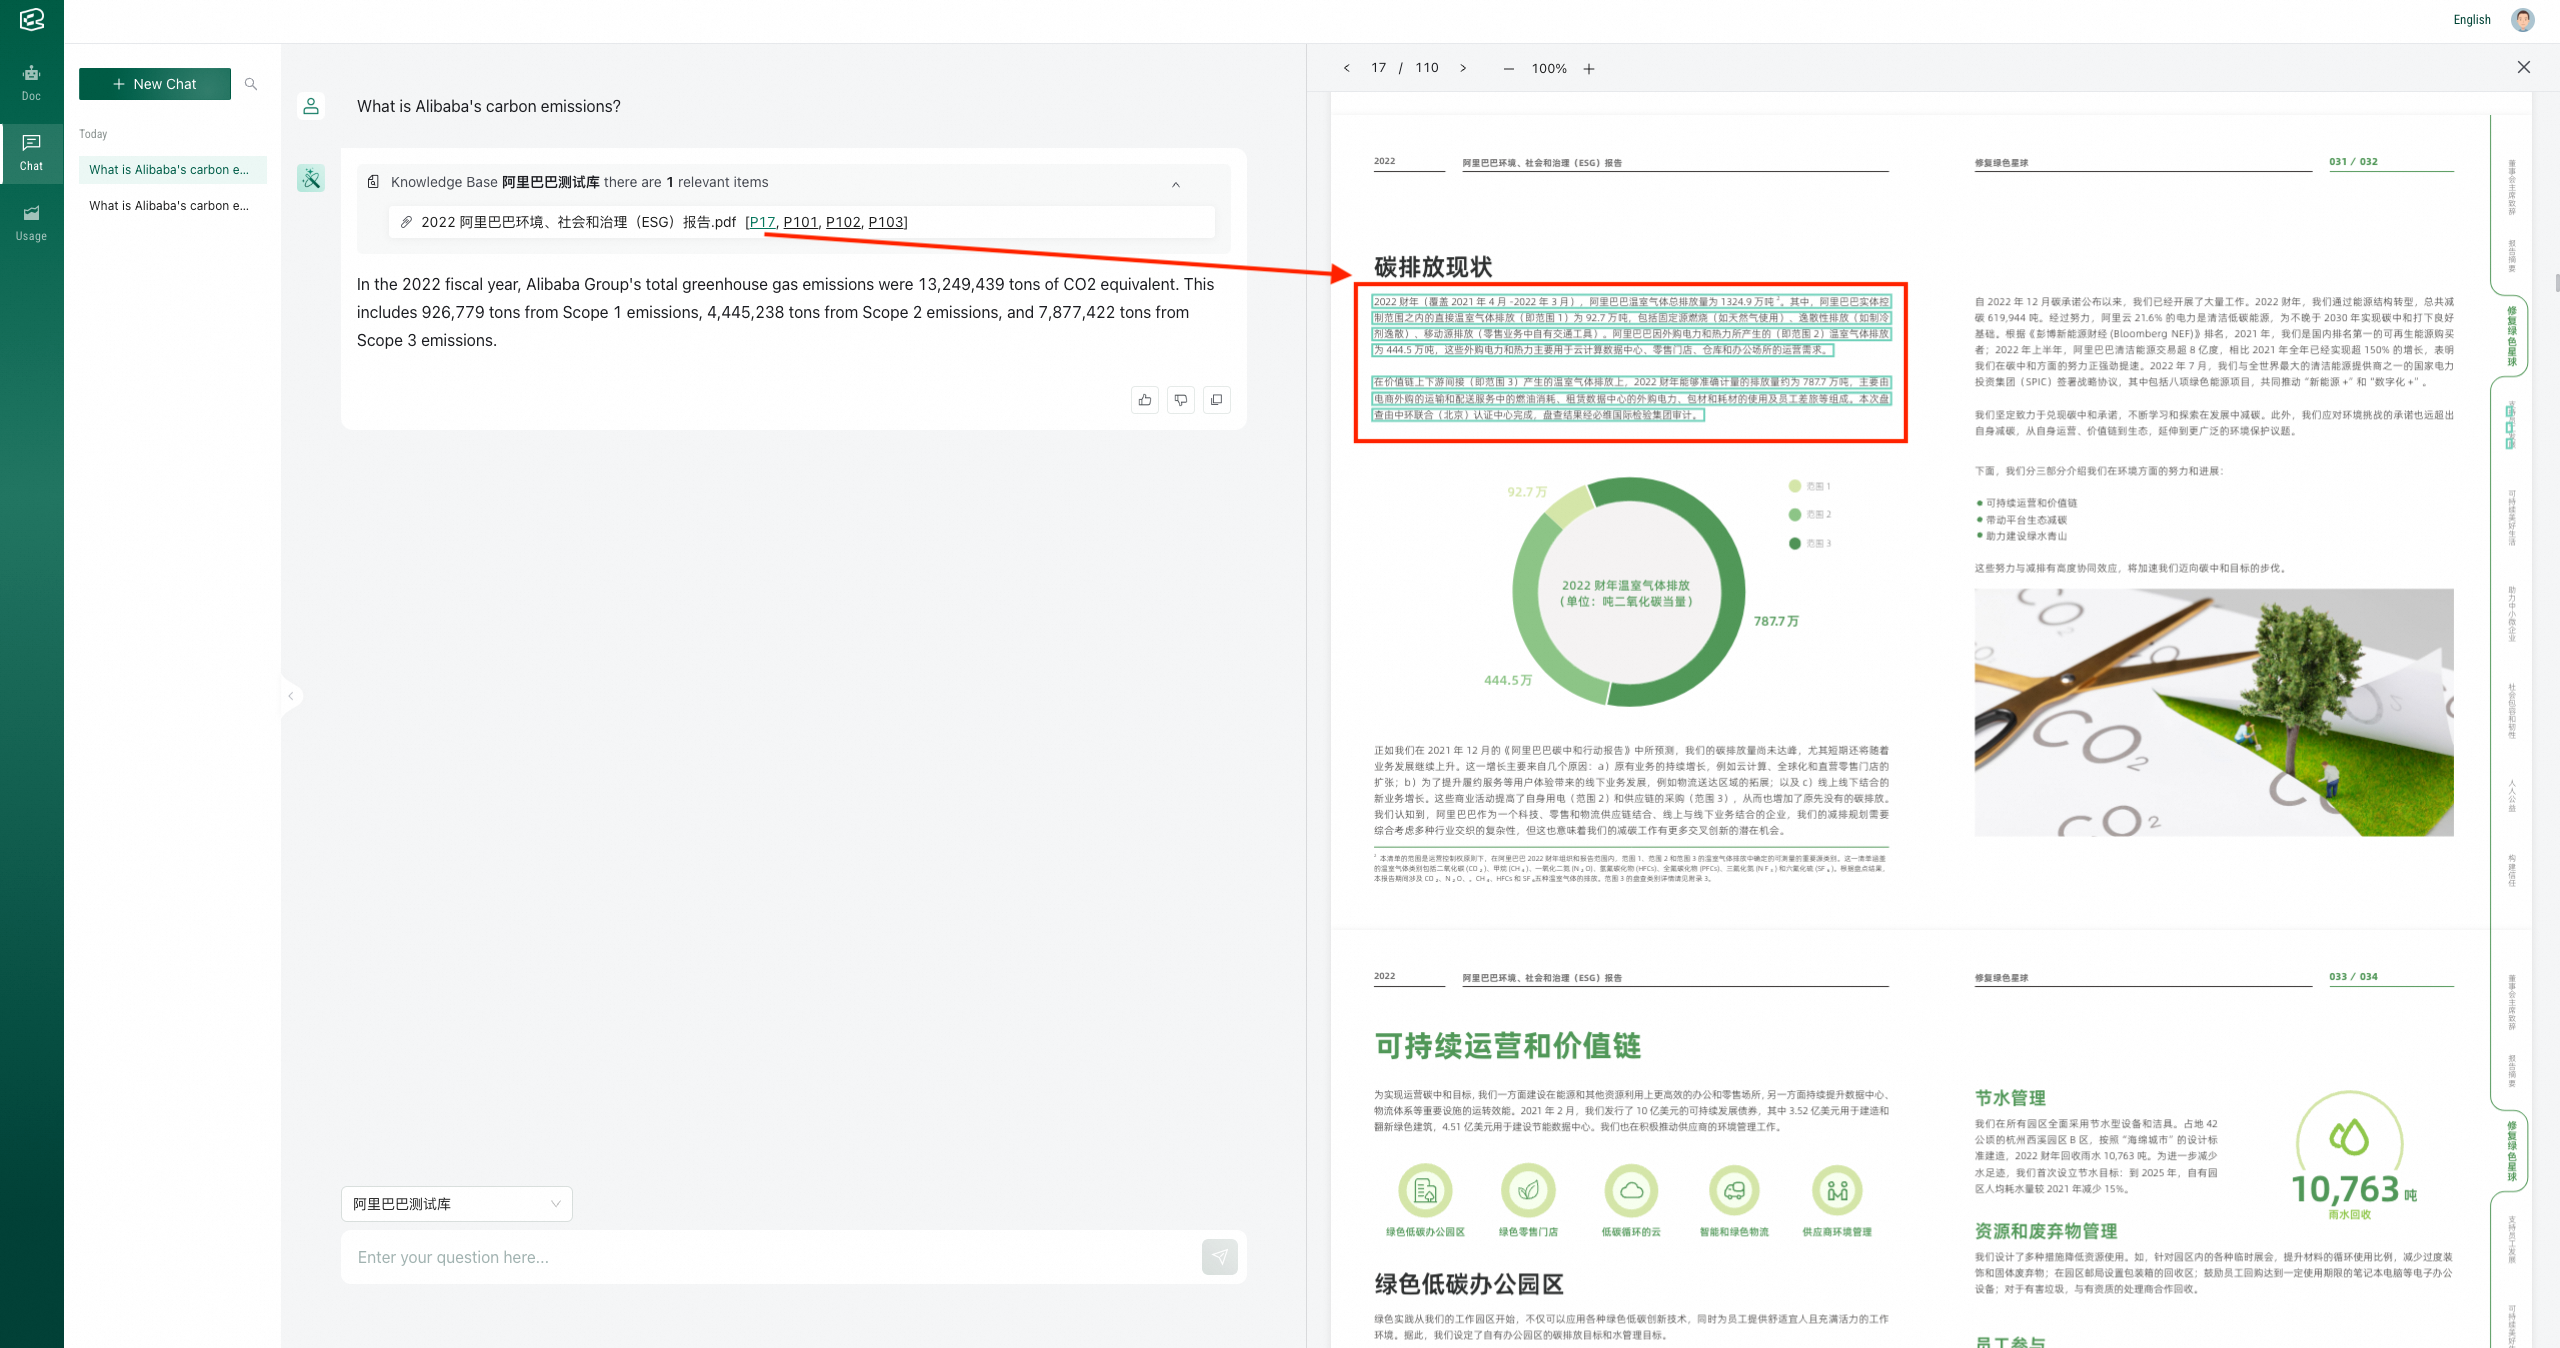The width and height of the screenshot is (2560, 1348).
Task: Click the search chats magnifier icon
Action: [251, 84]
